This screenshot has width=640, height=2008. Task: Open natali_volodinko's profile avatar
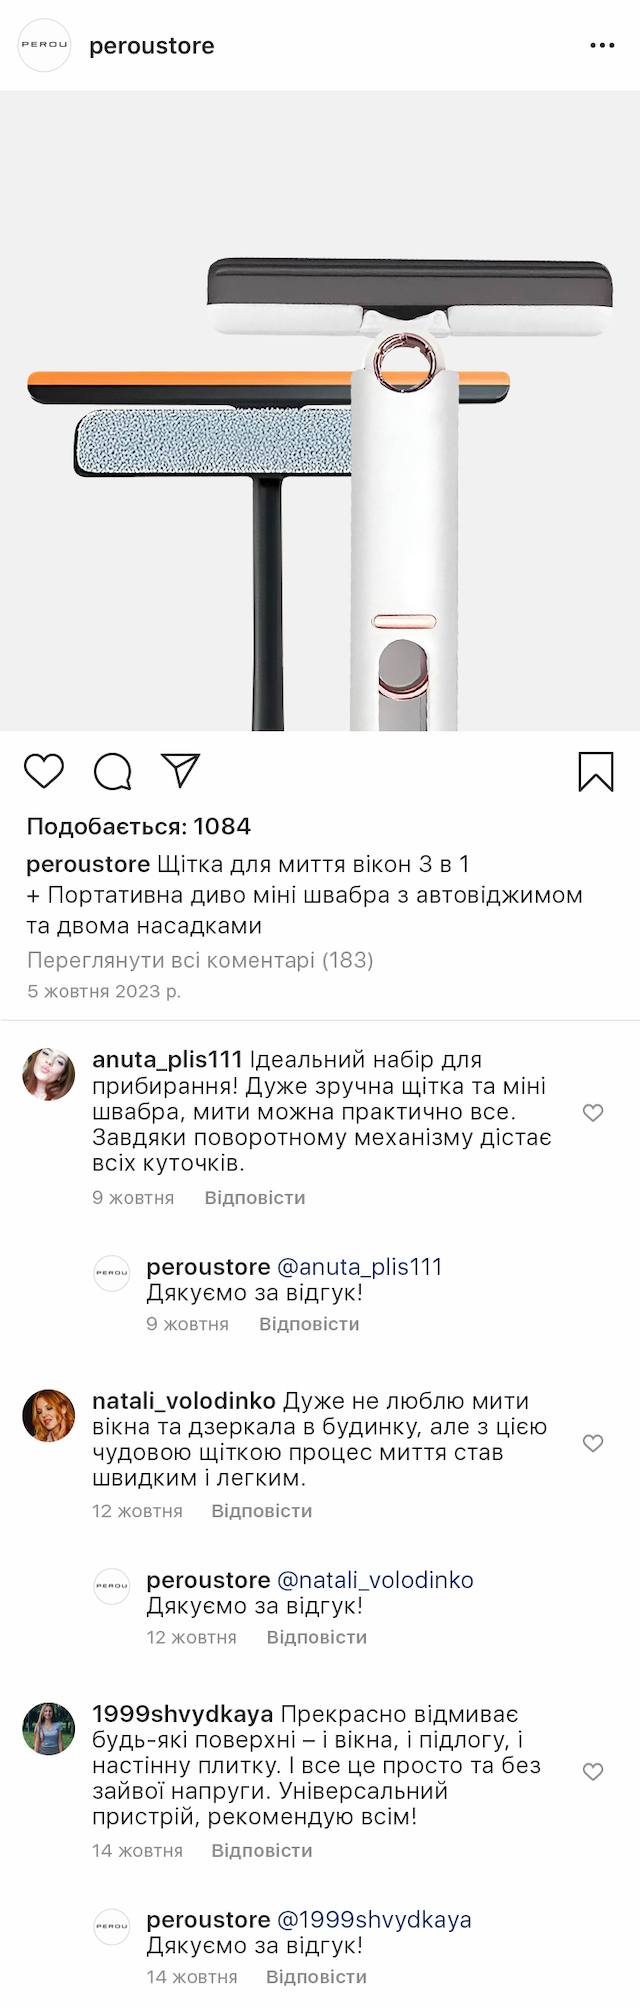point(49,1415)
